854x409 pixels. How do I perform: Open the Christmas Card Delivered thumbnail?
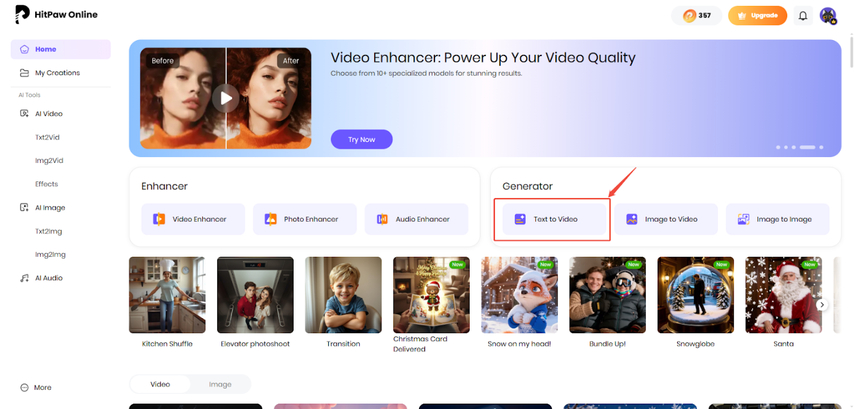(431, 295)
